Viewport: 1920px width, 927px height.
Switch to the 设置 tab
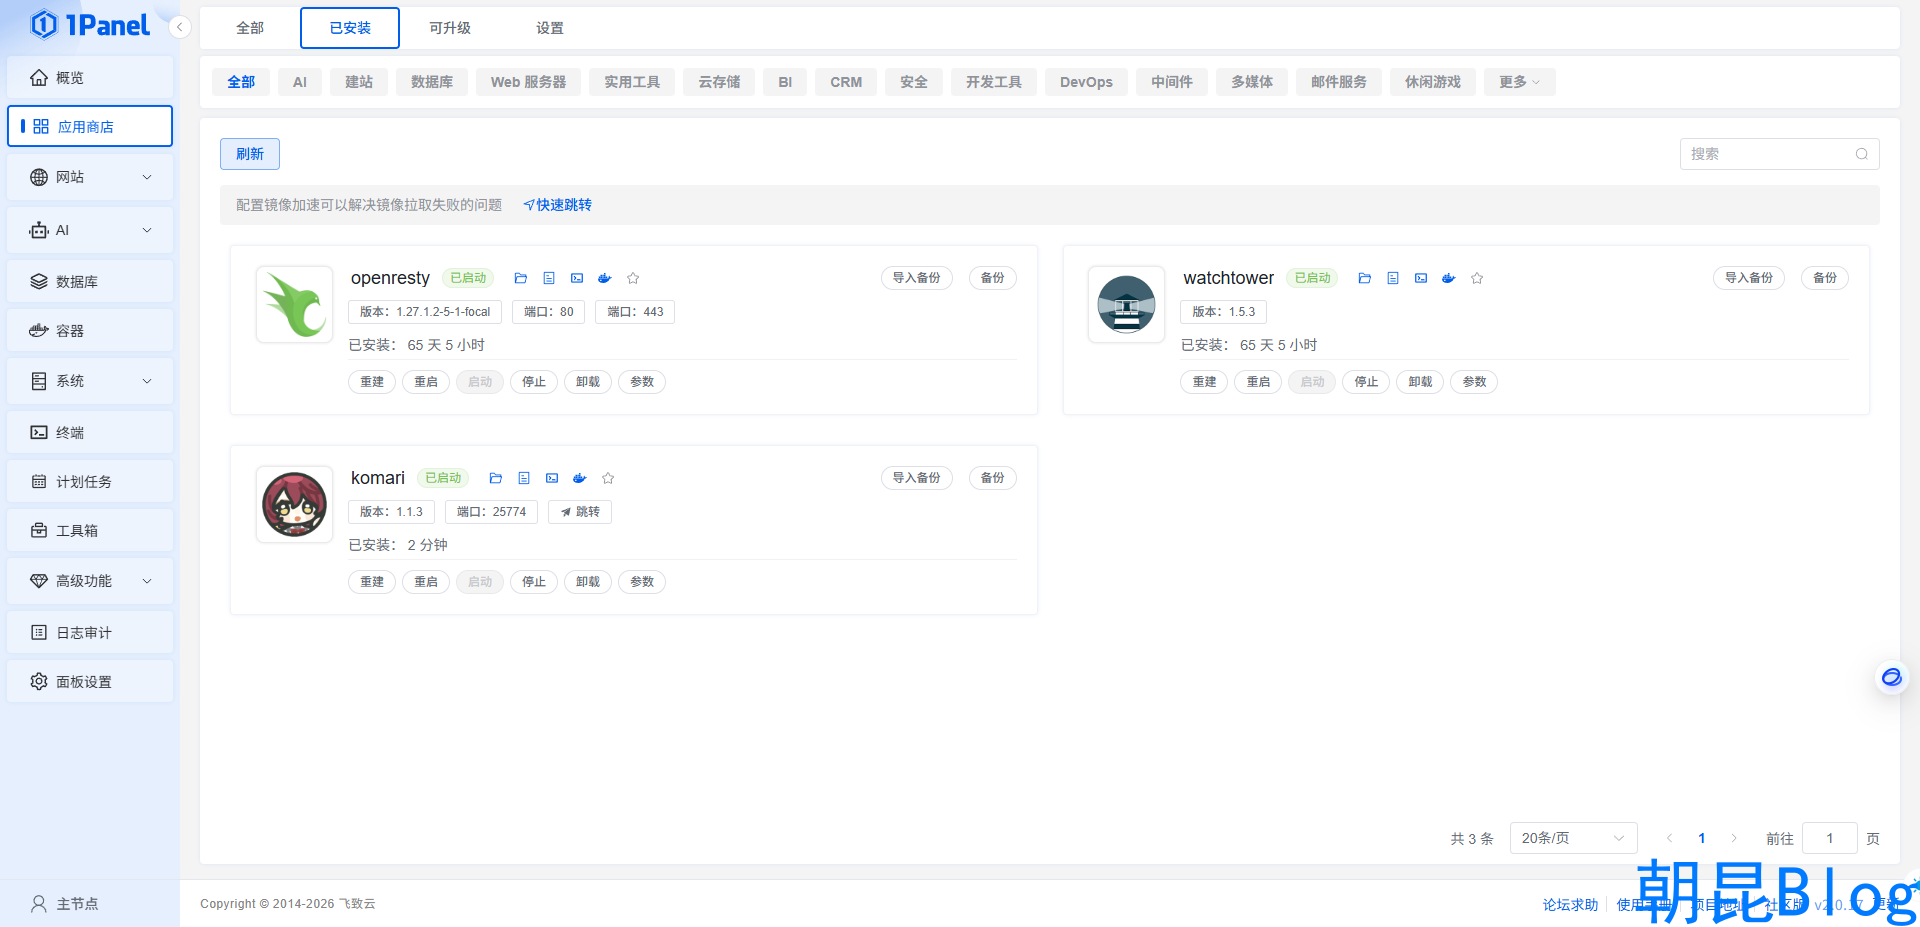click(550, 28)
